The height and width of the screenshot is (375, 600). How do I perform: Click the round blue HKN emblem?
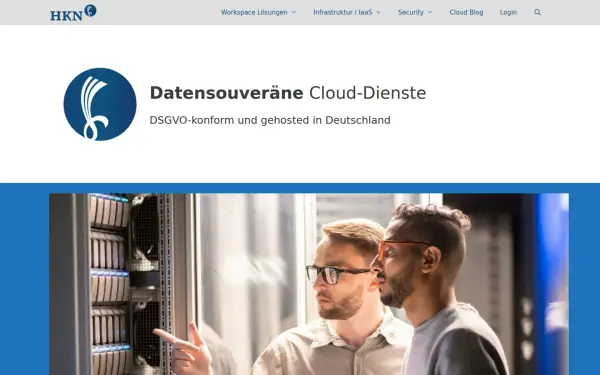click(100, 104)
